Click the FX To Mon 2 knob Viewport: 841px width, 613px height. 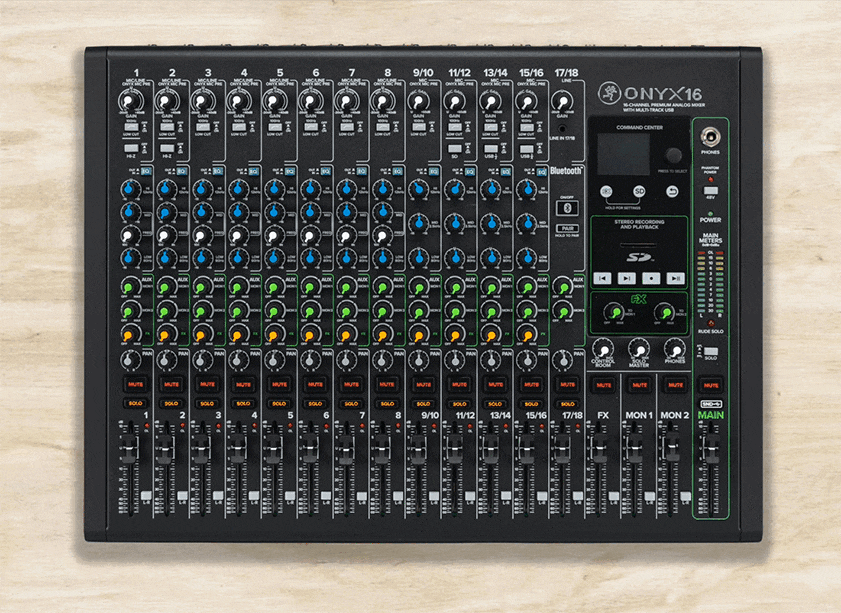point(665,312)
